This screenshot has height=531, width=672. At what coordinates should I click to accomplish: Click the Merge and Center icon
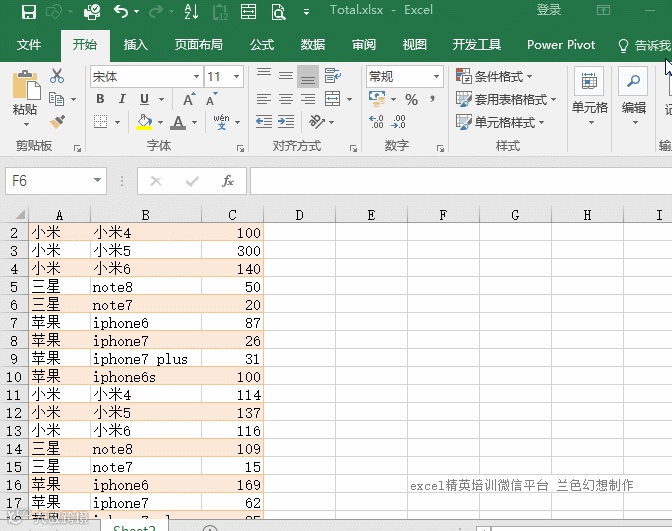pos(333,99)
